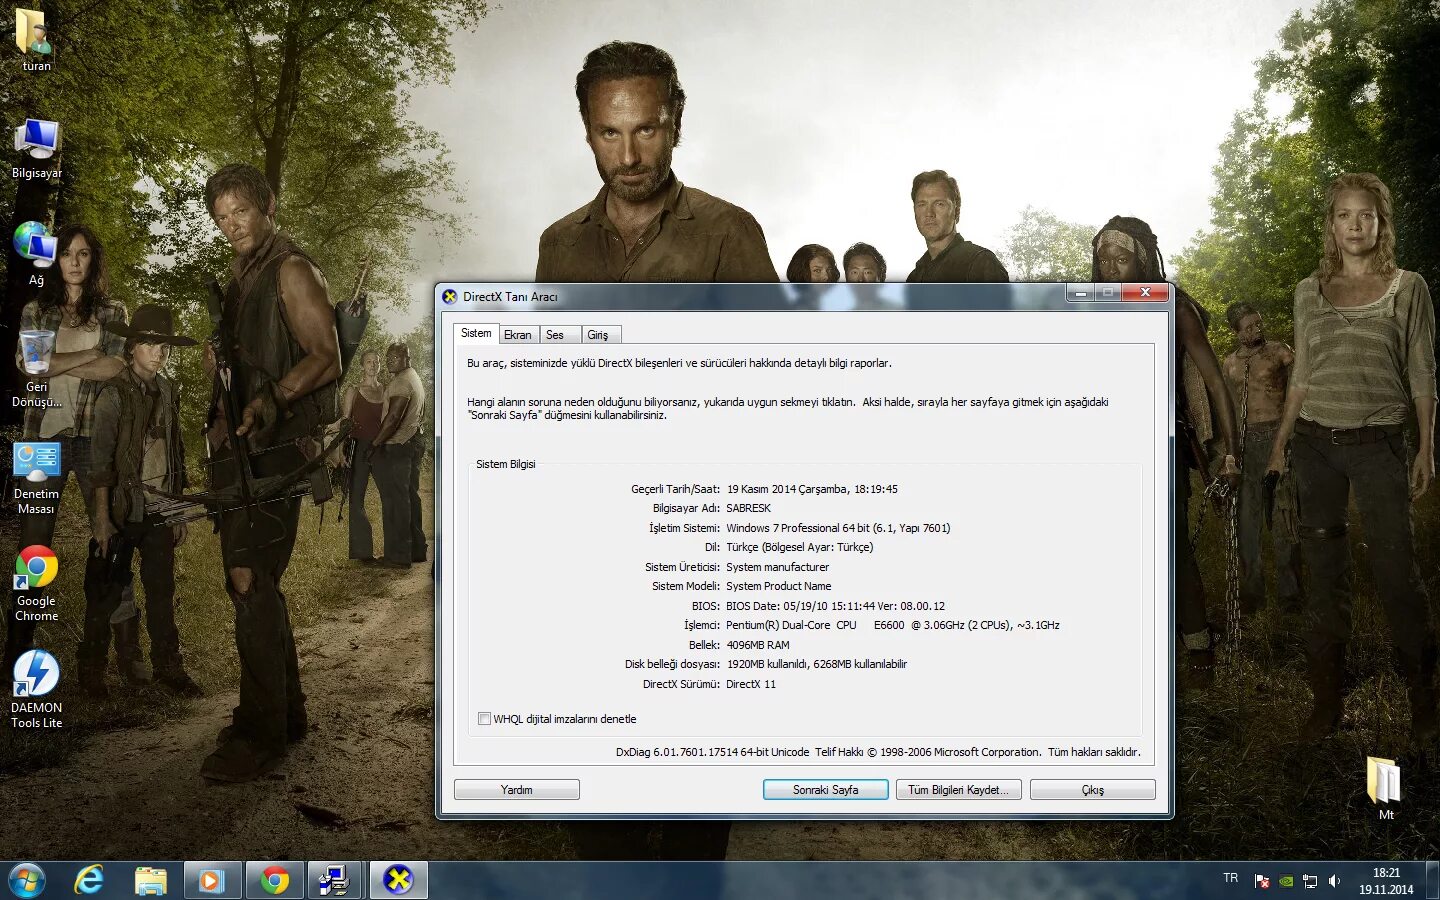Click the DirectX 11 version value

coord(751,684)
